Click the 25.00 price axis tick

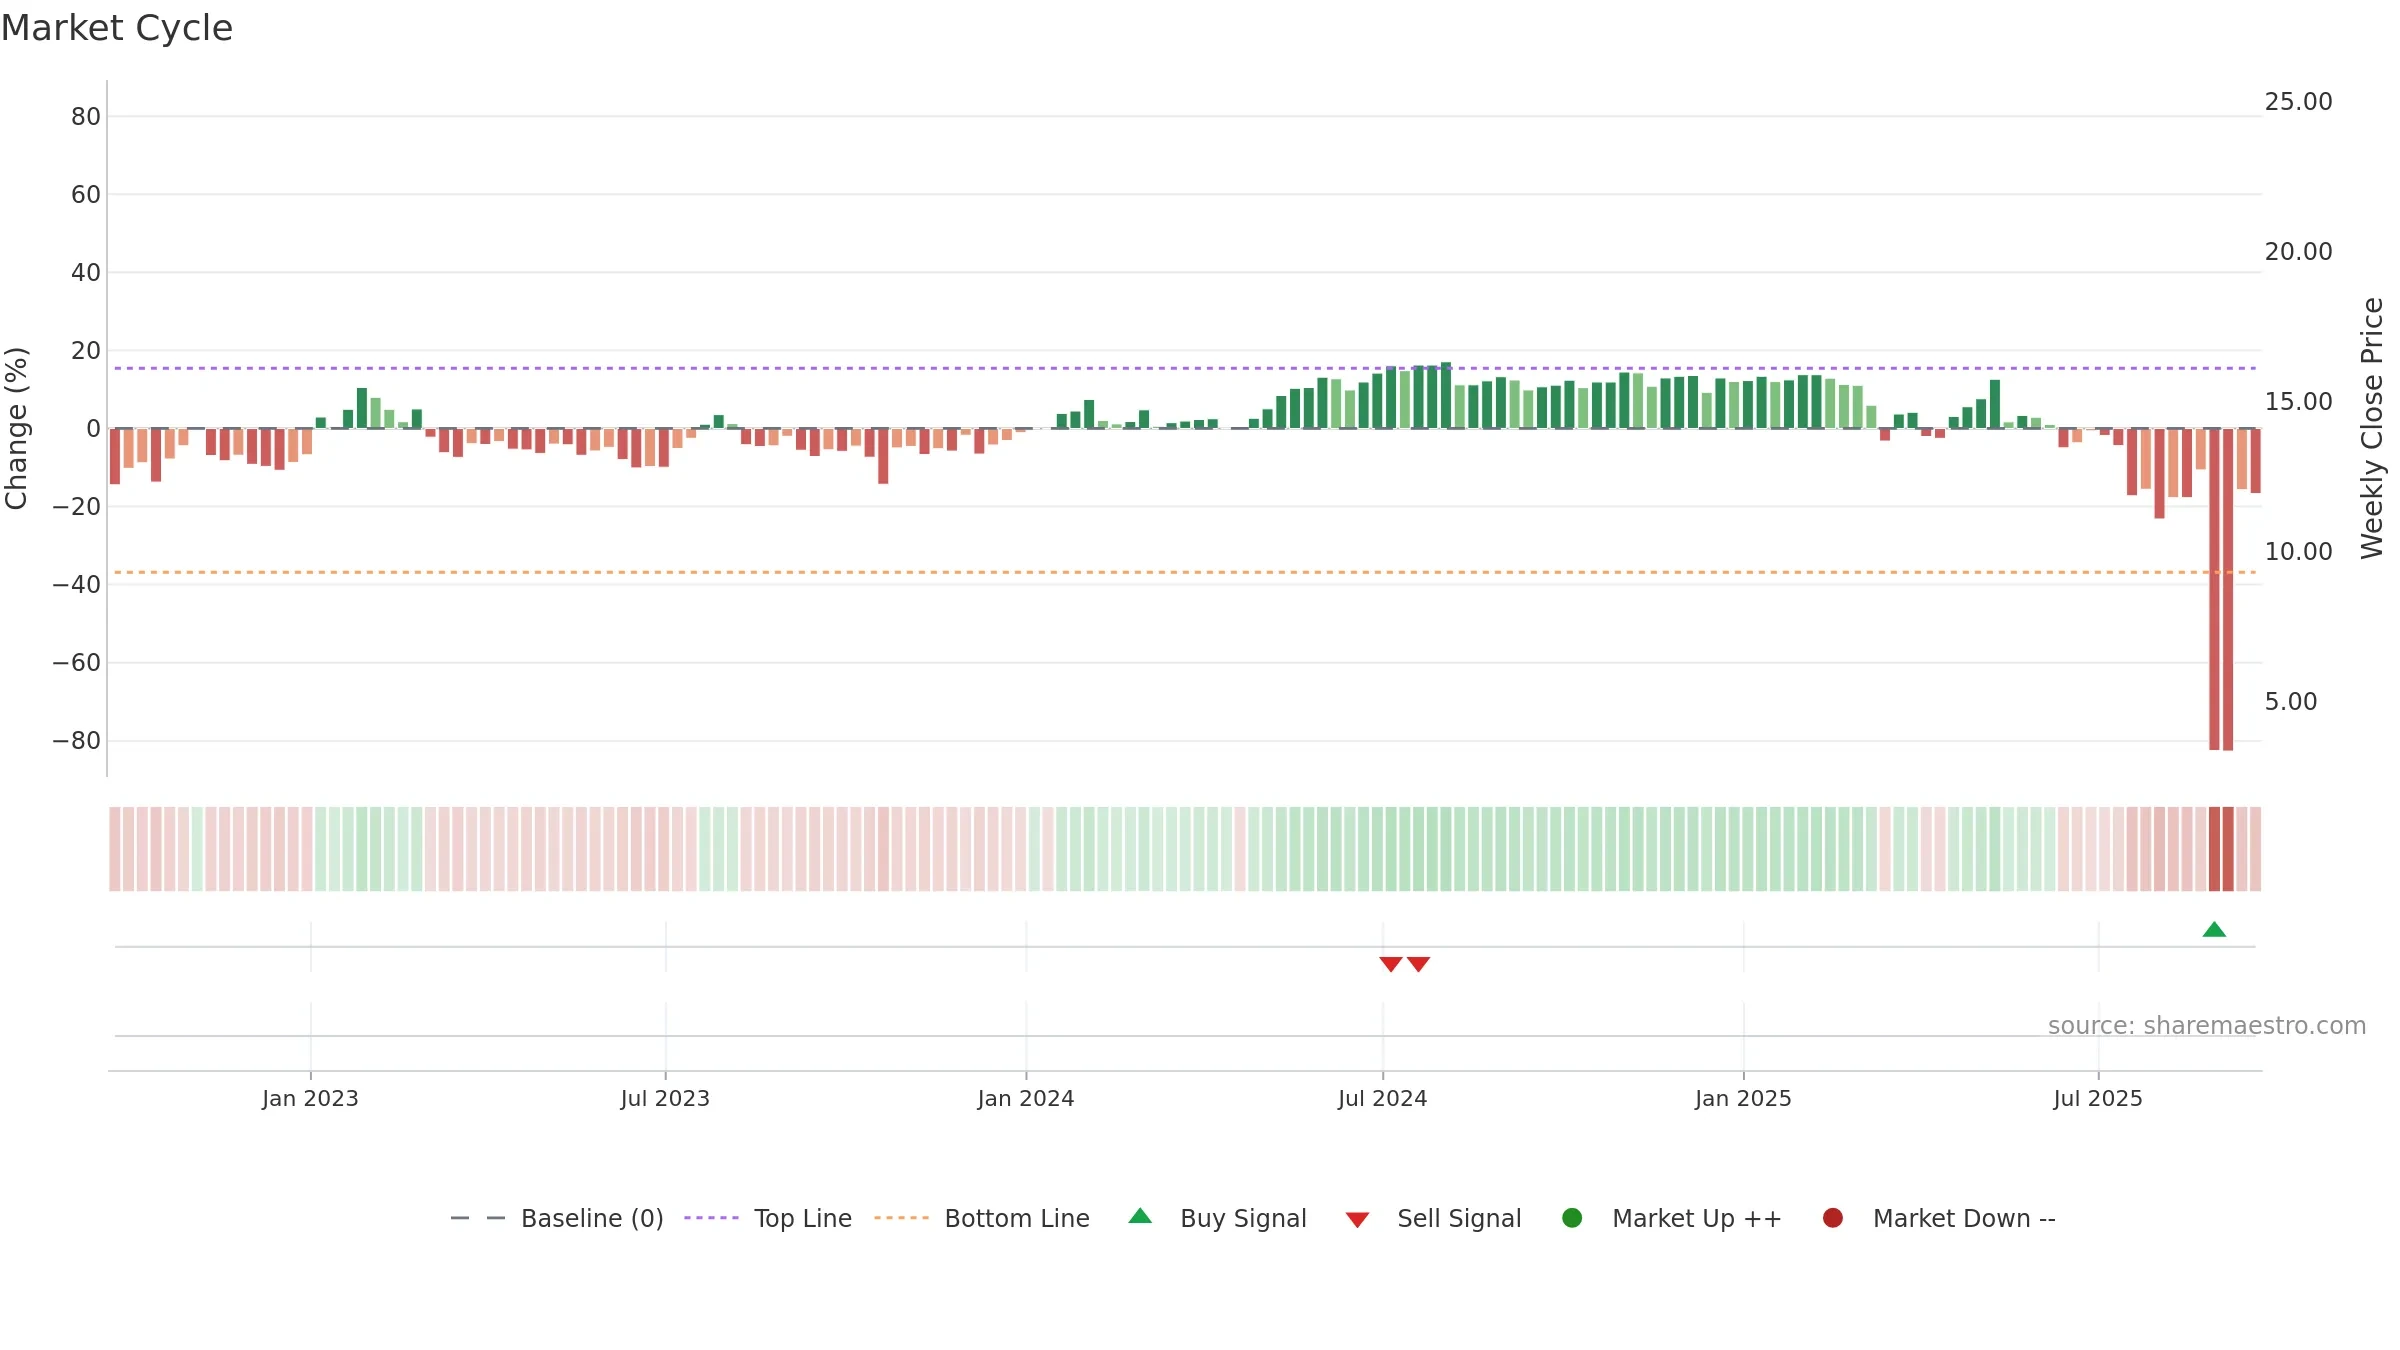2298,102
